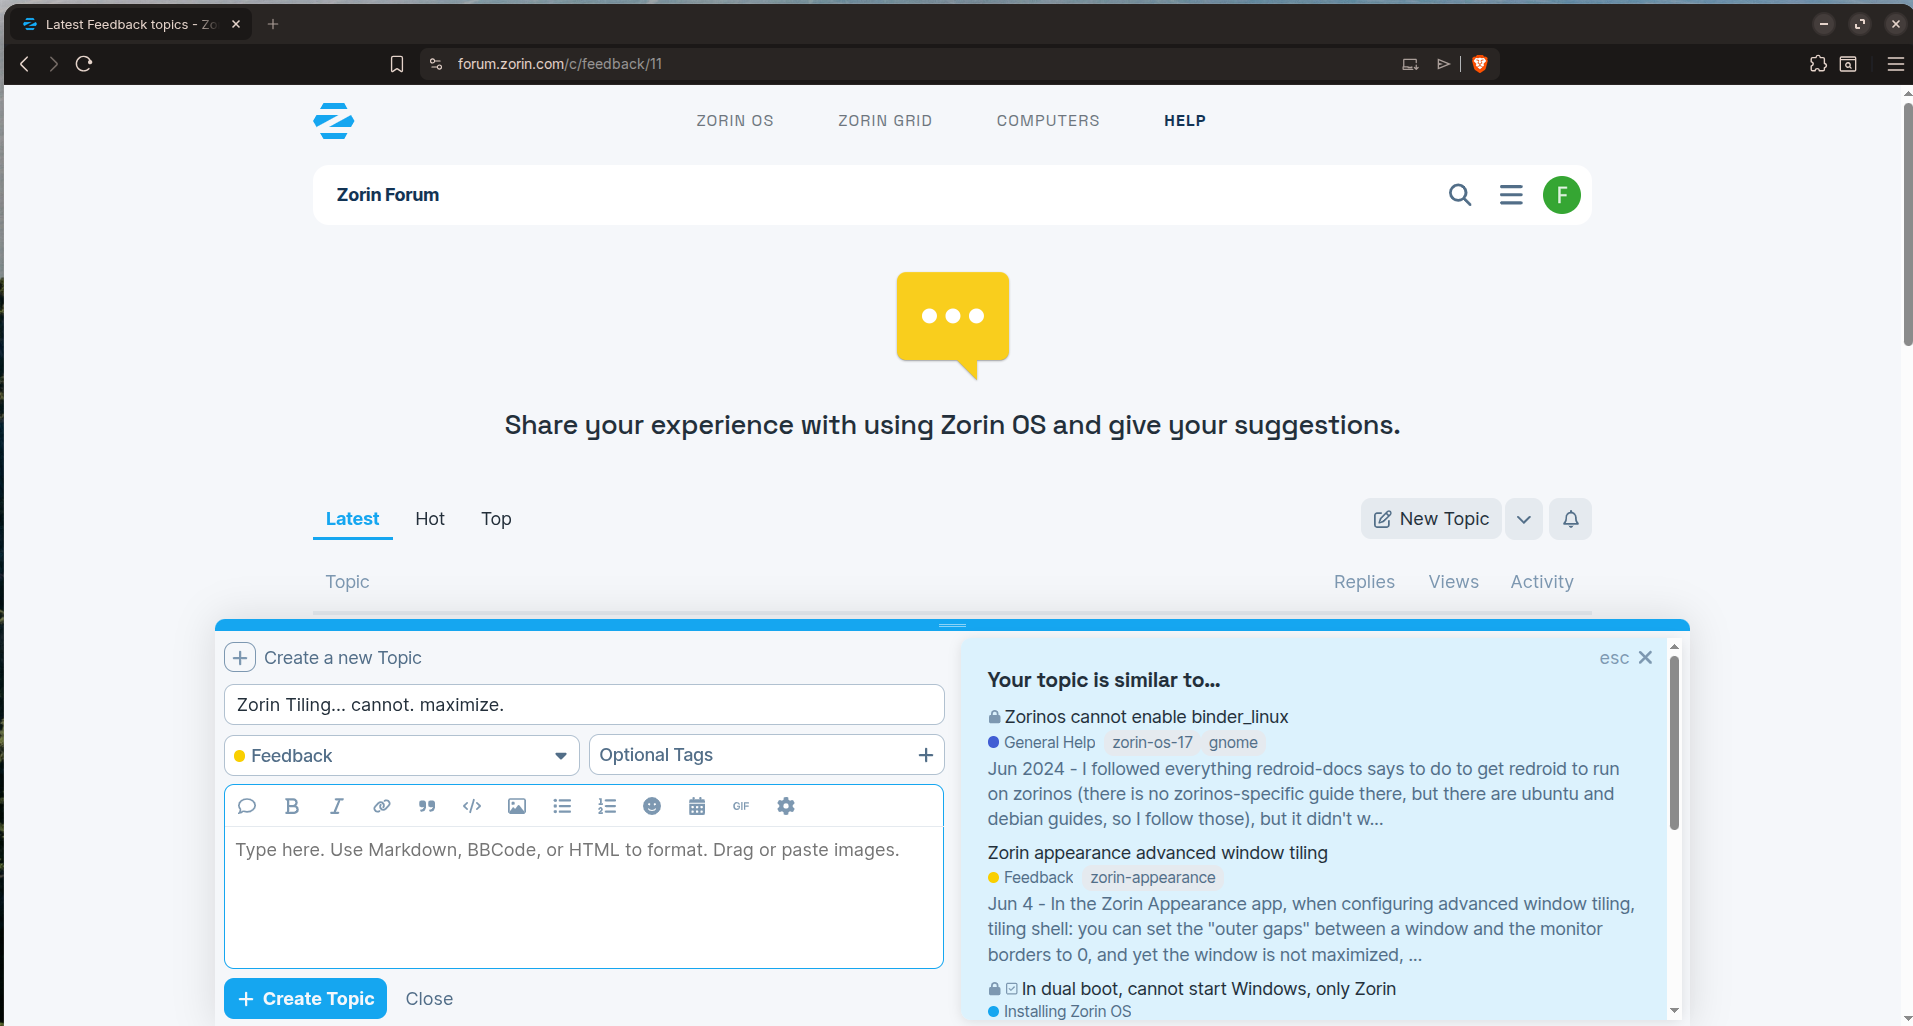Toggle italic formatting in composer
Viewport: 1913px width, 1026px height.
click(x=337, y=806)
